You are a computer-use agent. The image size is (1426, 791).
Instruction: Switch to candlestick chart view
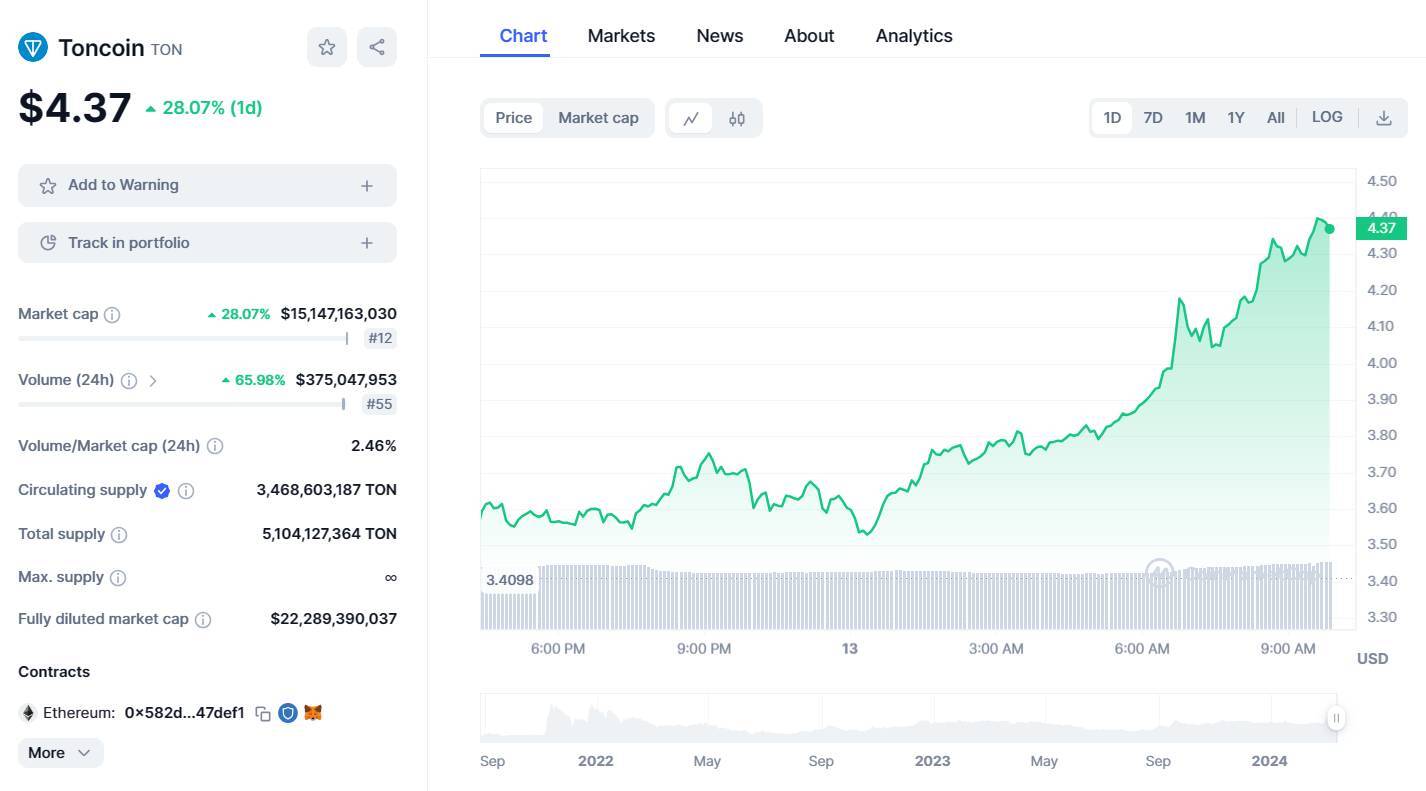(737, 118)
